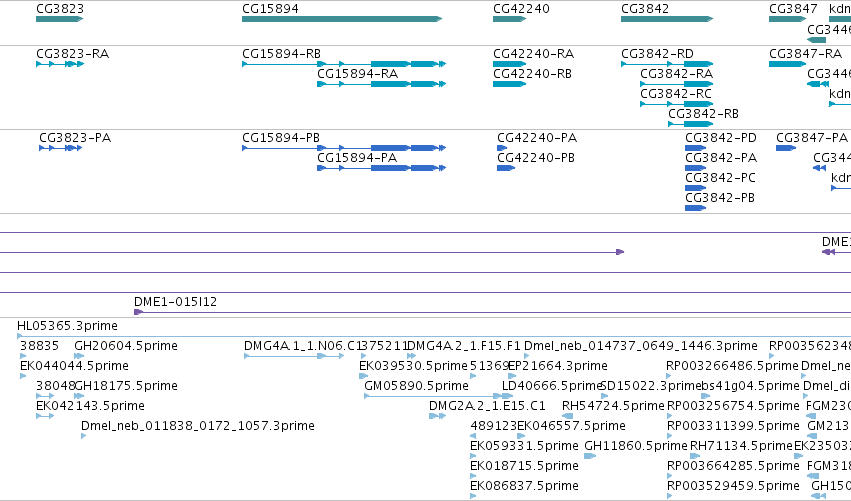Click the CG3847-PA CDS bar

(786, 148)
